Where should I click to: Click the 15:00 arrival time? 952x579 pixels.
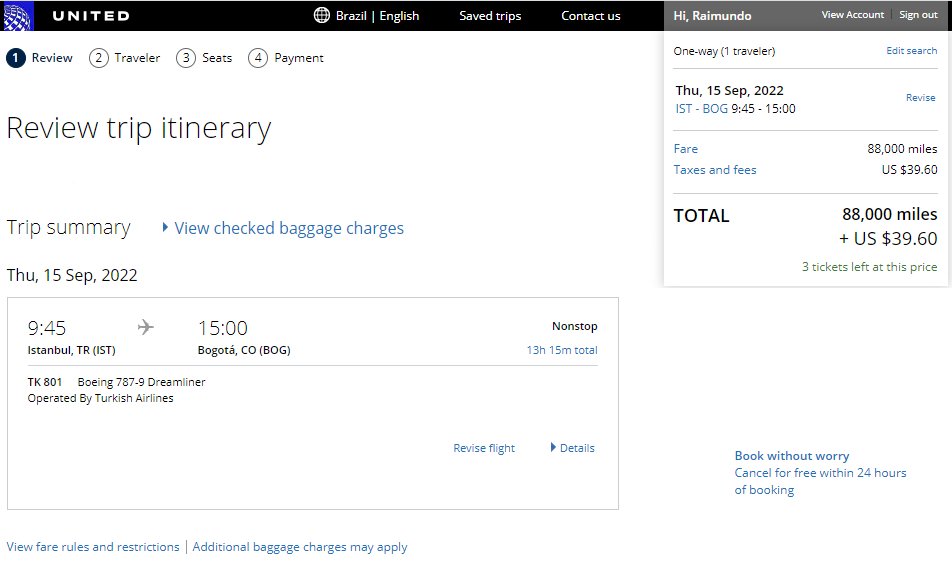coord(223,328)
